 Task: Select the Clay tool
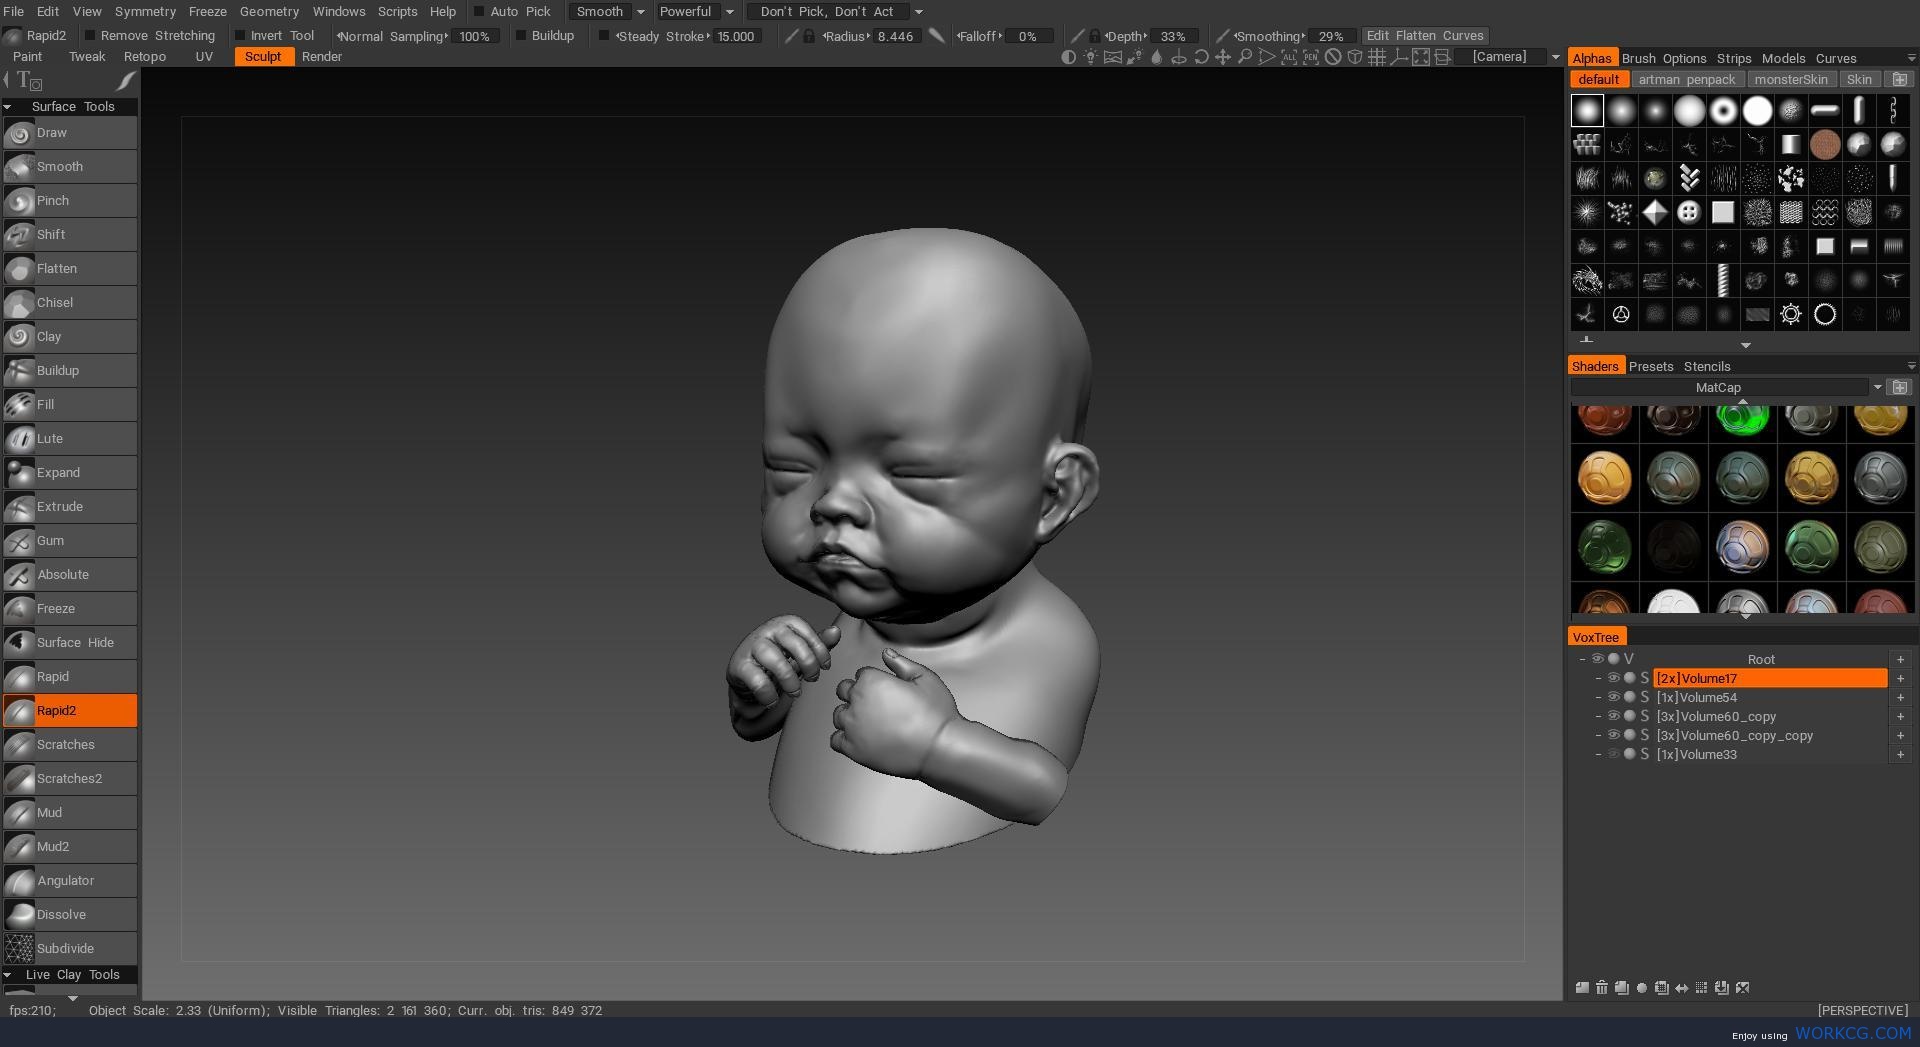[70, 337]
